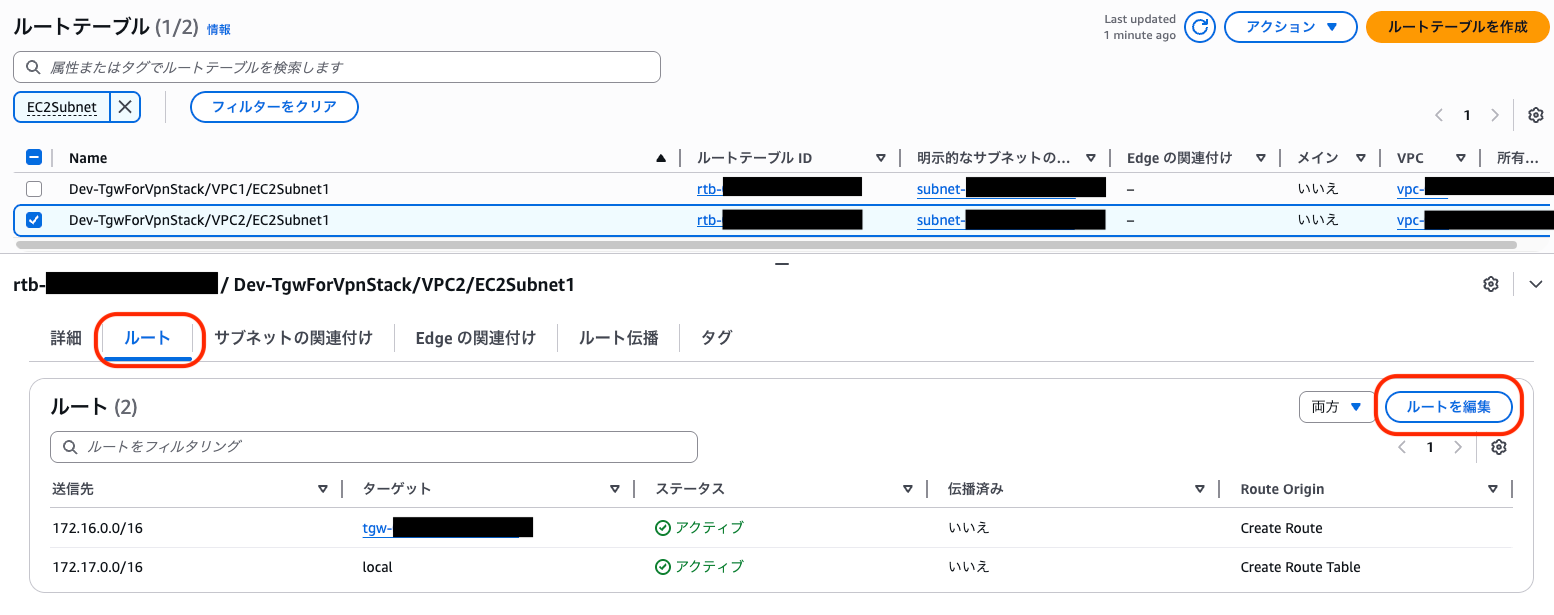Select Dev-TgwForVpnStack/VPC1/EC2Subnet1 name text

pos(199,188)
